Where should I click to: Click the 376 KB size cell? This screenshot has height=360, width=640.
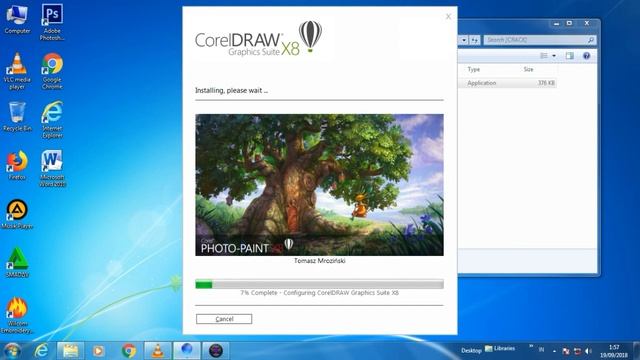pyautogui.click(x=546, y=83)
